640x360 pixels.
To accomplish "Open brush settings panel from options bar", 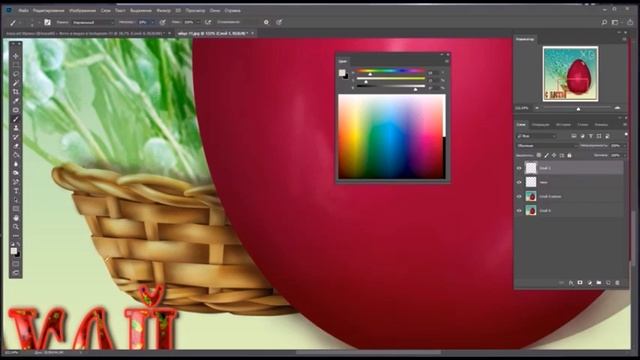I will coord(47,22).
